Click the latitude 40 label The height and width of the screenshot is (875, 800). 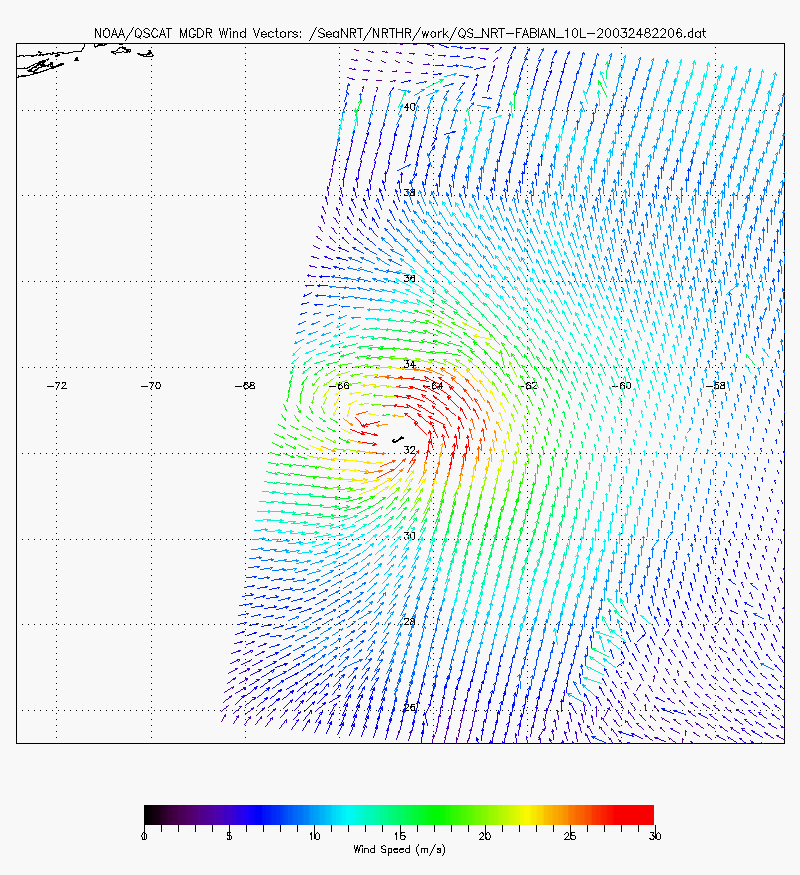point(409,107)
